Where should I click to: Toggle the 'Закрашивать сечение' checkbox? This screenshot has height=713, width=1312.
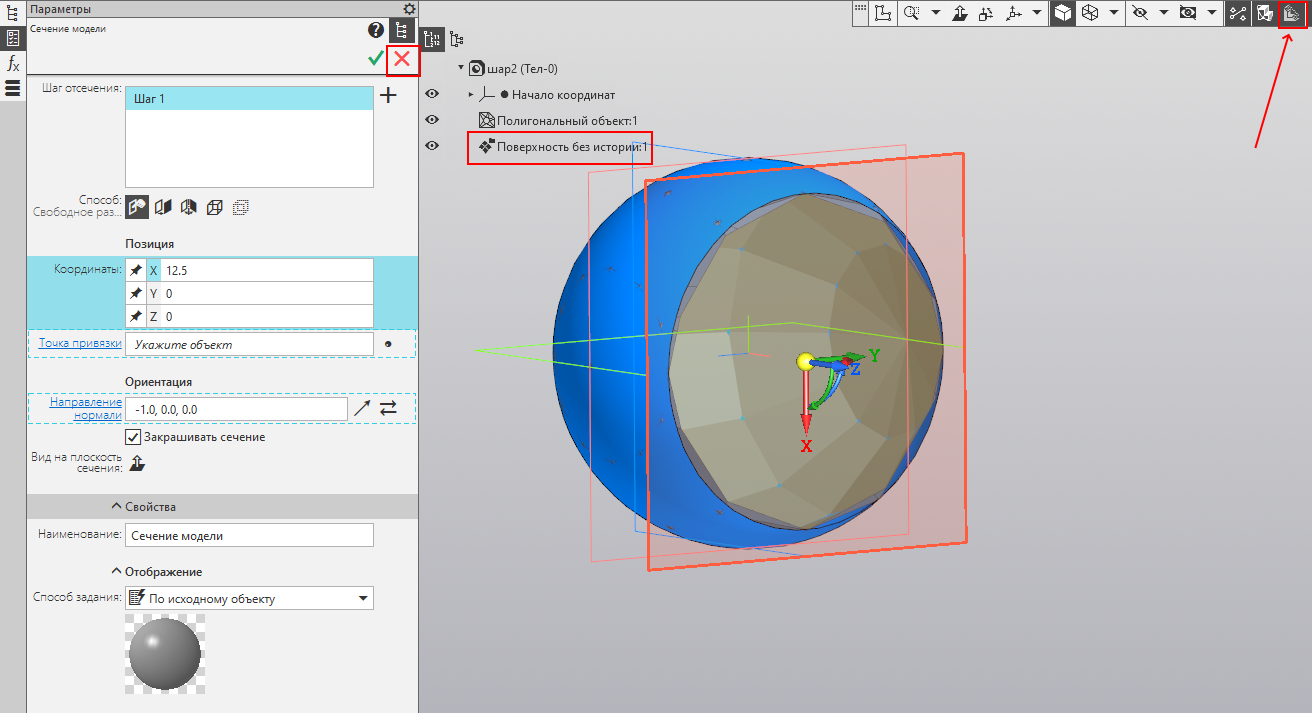[x=132, y=437]
